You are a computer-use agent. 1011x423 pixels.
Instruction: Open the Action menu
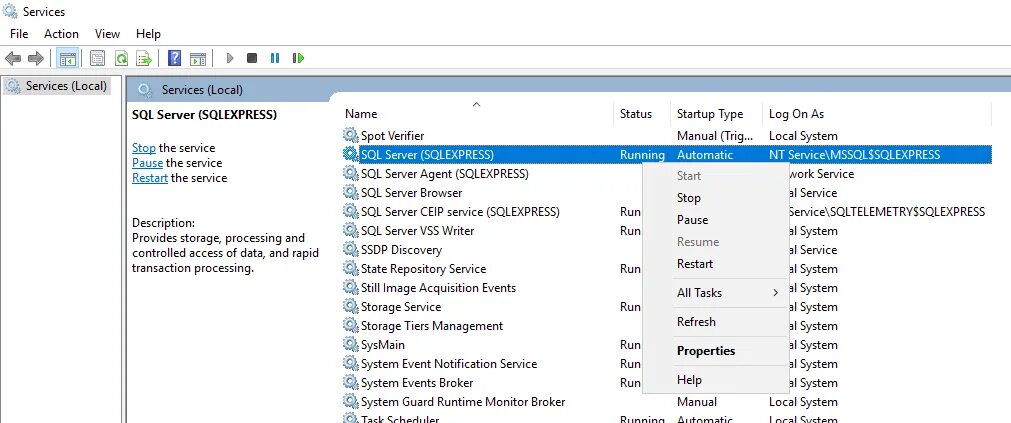tap(61, 34)
